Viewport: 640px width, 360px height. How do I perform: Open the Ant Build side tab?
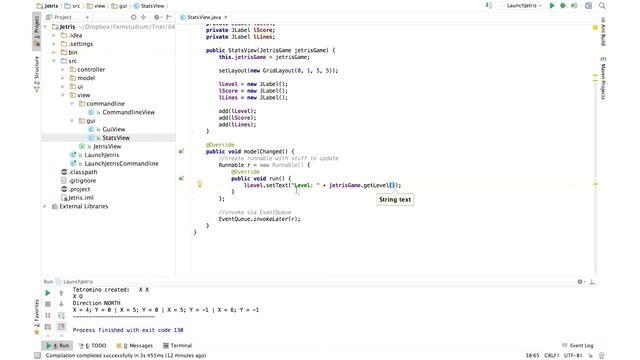(603, 32)
